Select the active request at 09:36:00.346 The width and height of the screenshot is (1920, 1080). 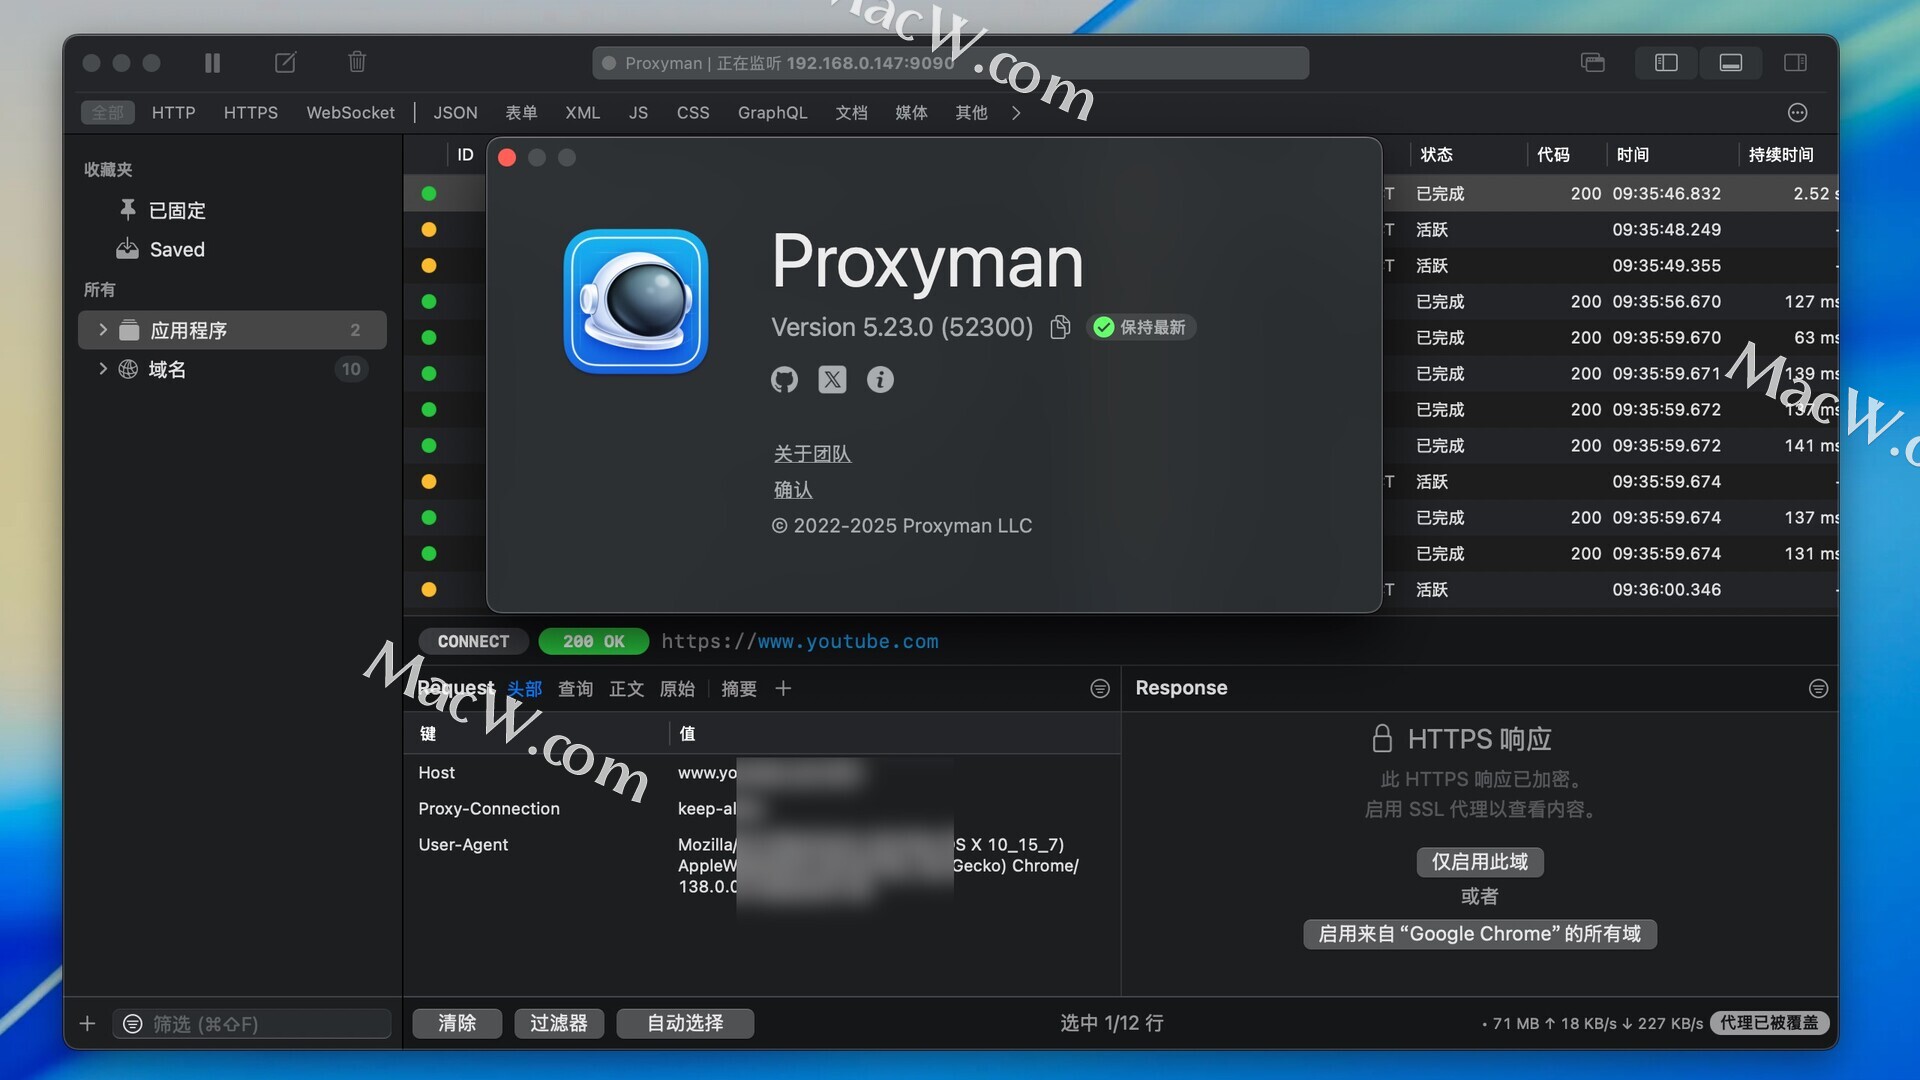tap(1120, 589)
